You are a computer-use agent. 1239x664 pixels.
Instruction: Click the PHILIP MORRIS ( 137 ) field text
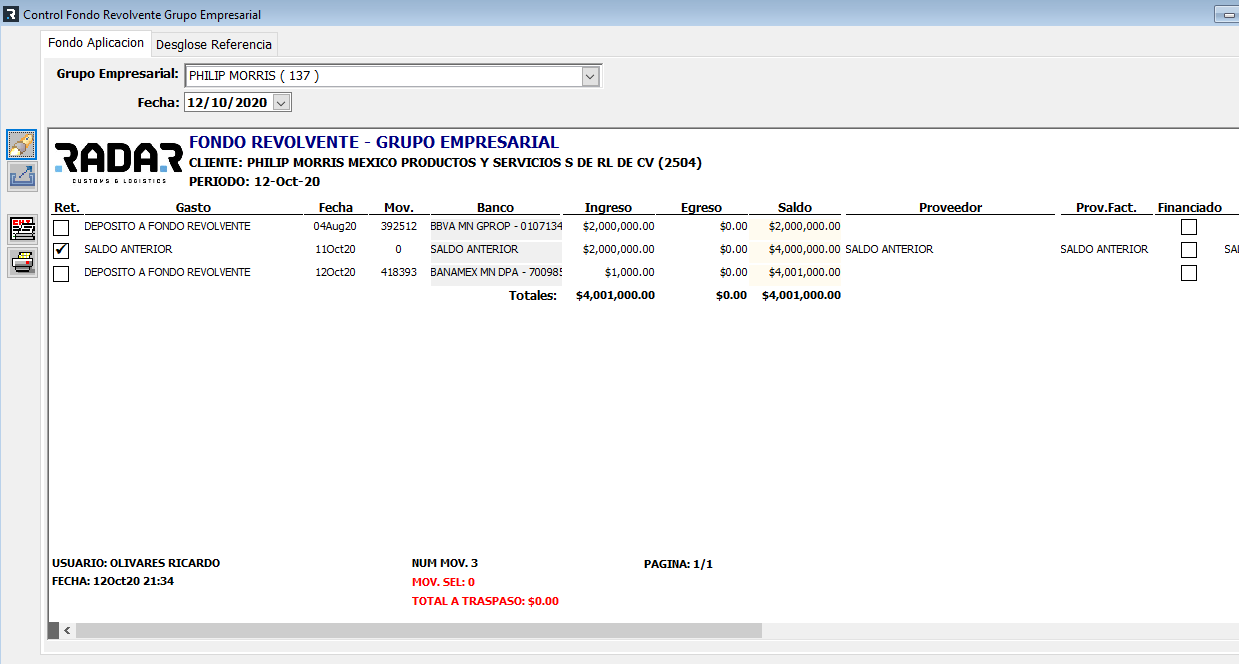254,76
